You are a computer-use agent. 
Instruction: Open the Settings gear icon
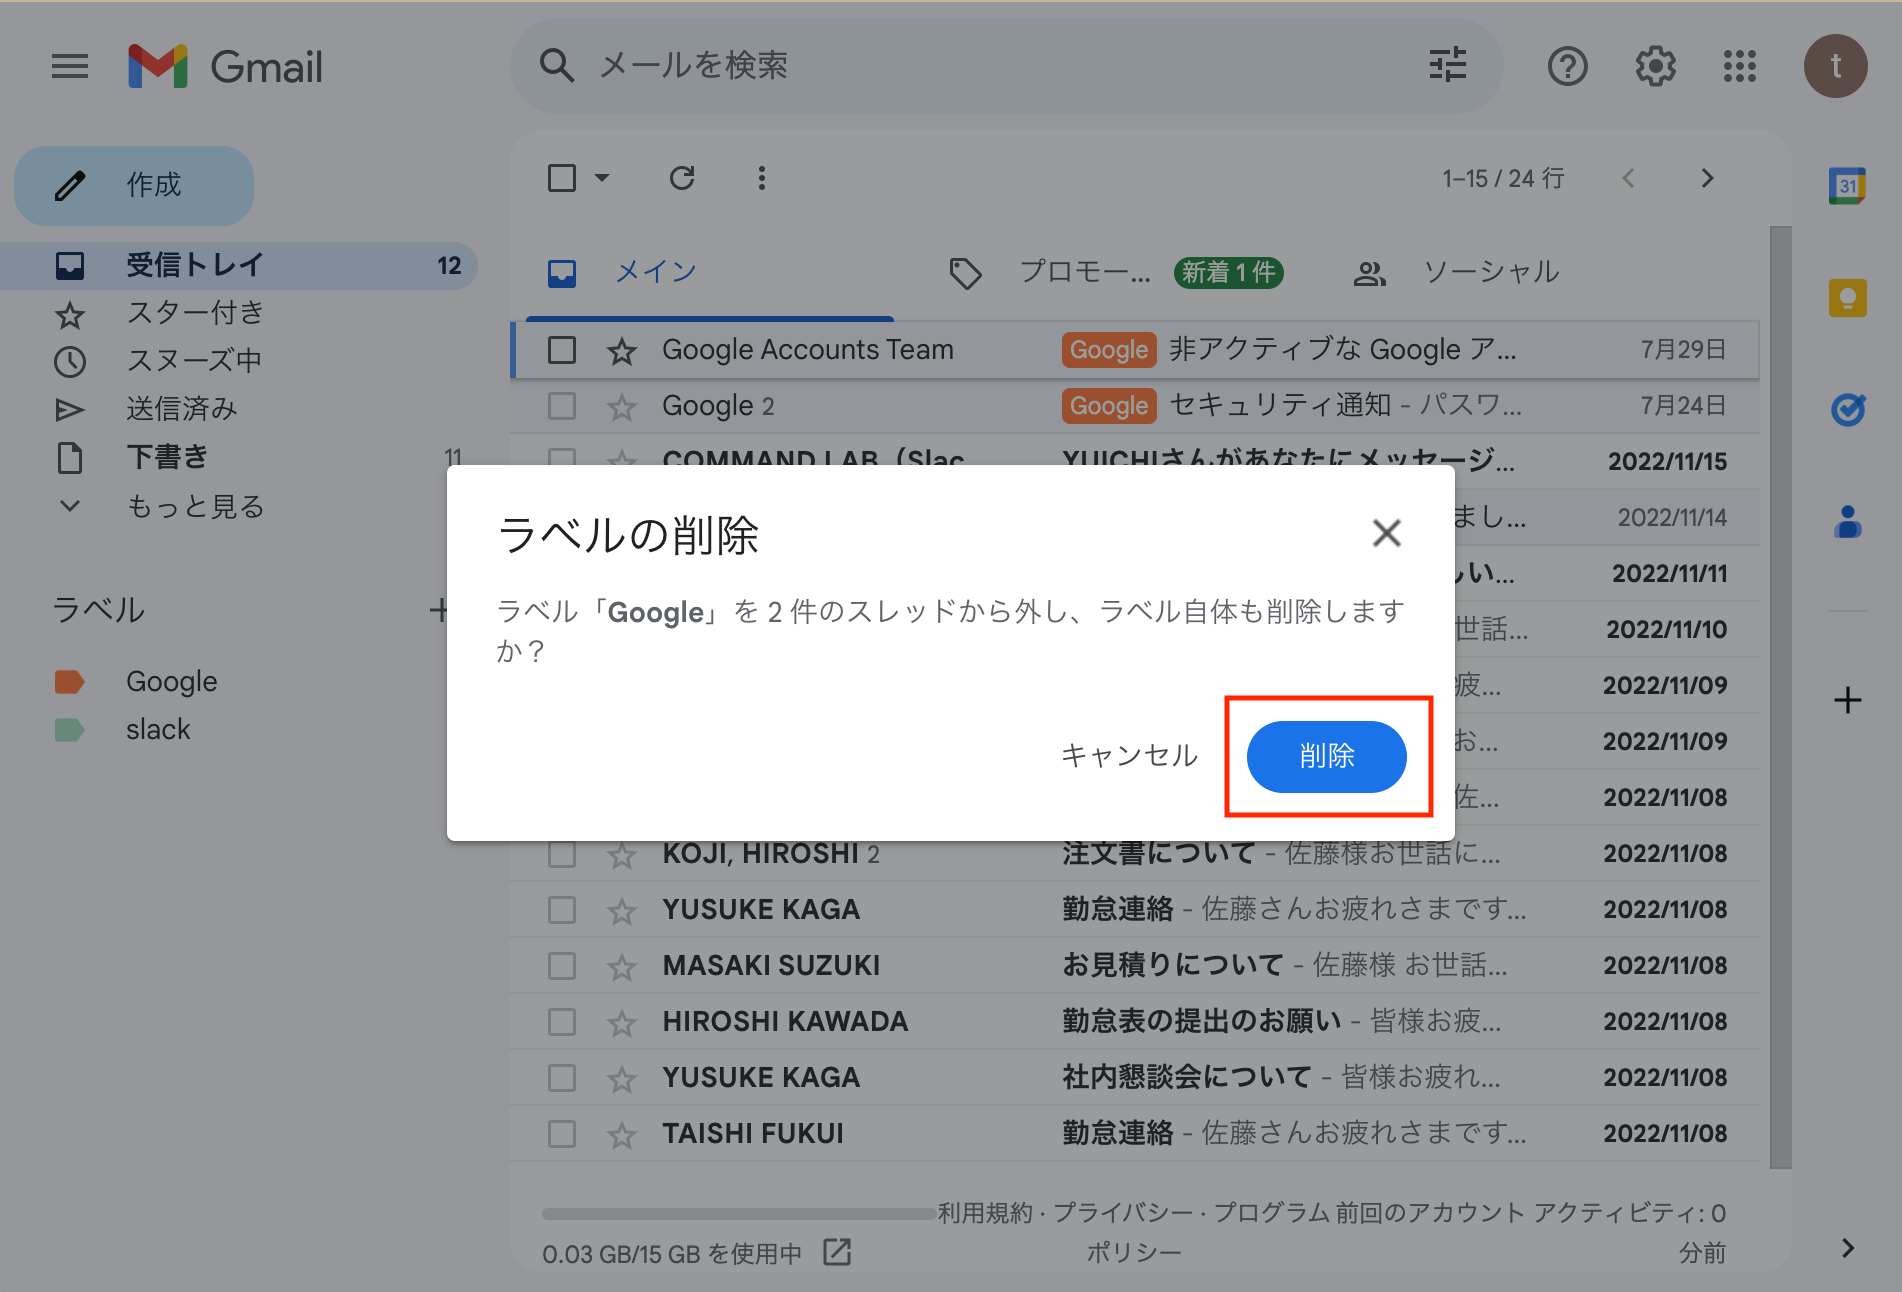click(1655, 67)
